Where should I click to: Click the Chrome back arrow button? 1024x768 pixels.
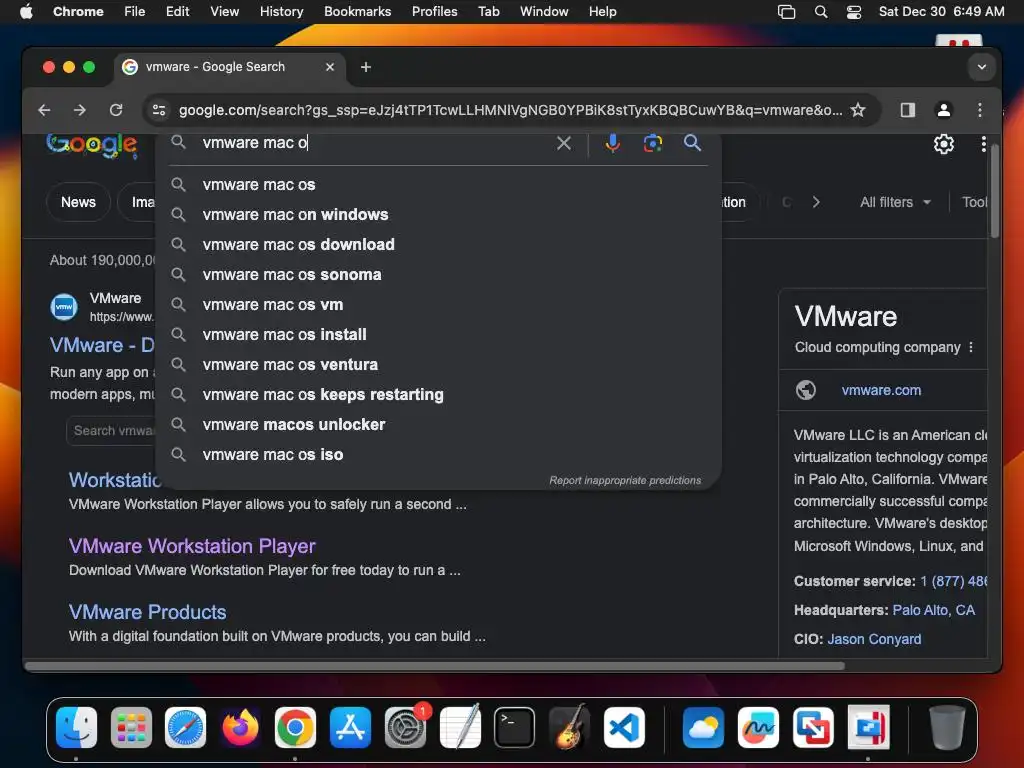44,110
